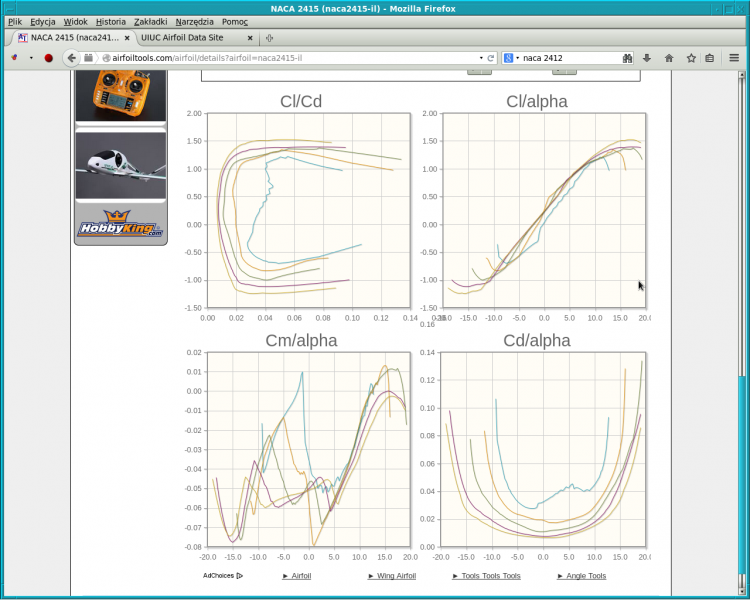The height and width of the screenshot is (600, 750).
Task: Reload the page with the refresh icon
Action: (491, 58)
